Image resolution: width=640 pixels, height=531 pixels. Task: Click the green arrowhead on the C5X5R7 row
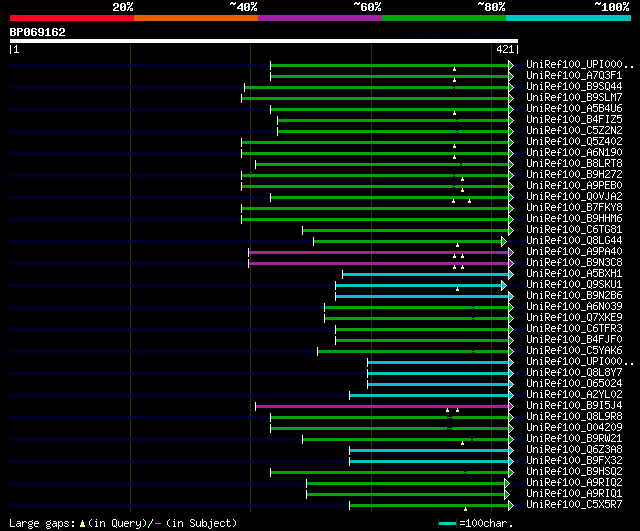click(511, 506)
